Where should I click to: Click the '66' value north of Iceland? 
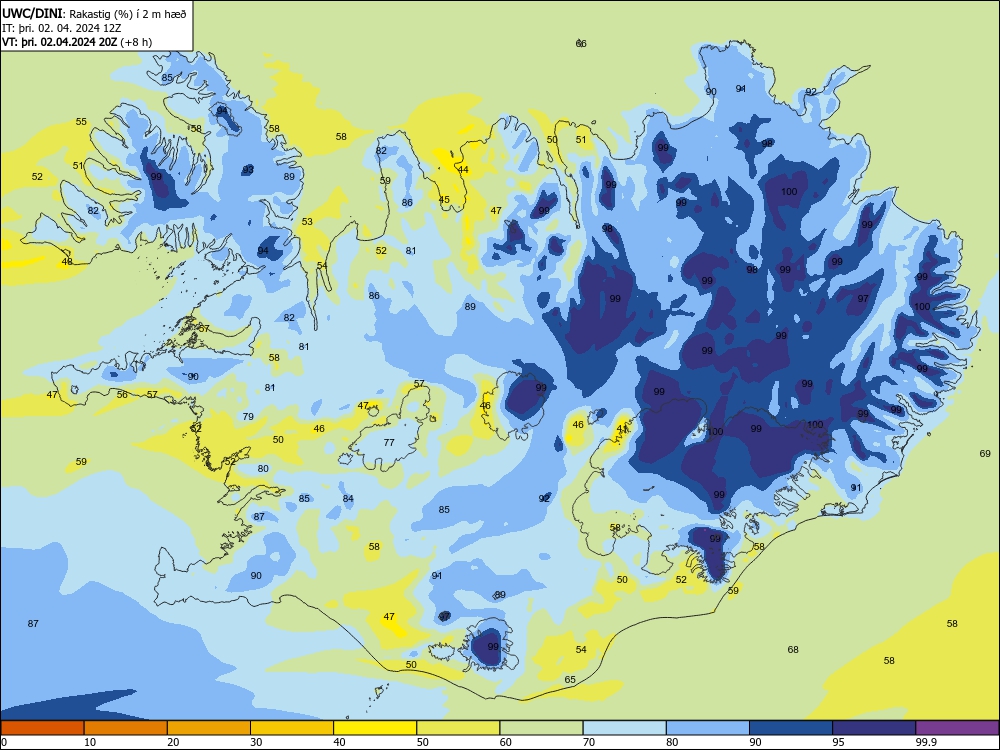(x=581, y=43)
